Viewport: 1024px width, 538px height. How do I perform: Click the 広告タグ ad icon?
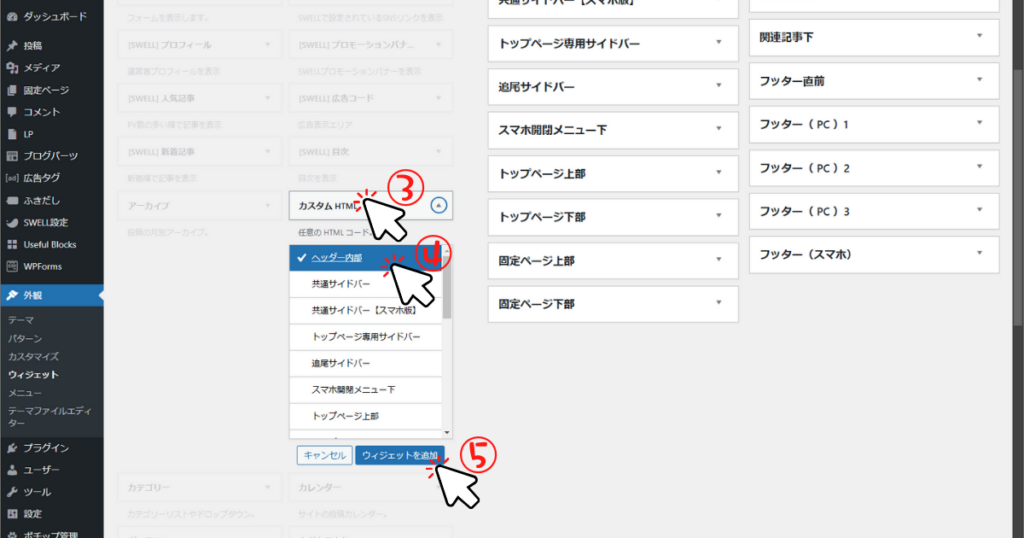(x=12, y=178)
